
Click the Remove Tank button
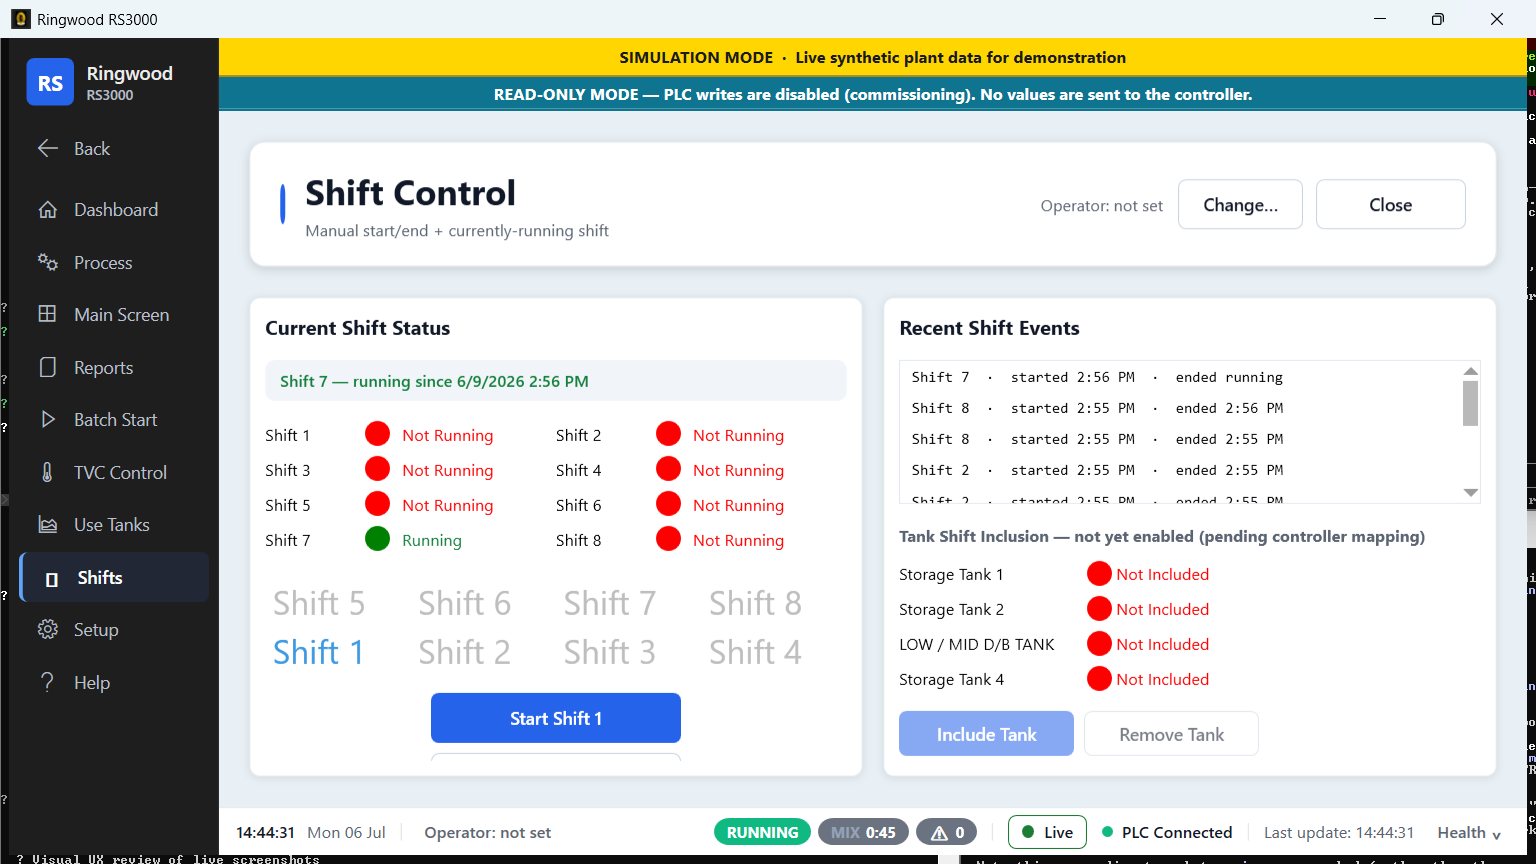point(1171,734)
